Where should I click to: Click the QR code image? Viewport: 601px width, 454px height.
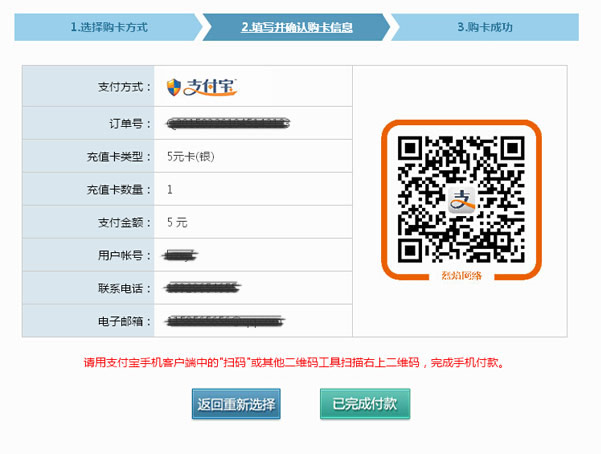(x=461, y=199)
